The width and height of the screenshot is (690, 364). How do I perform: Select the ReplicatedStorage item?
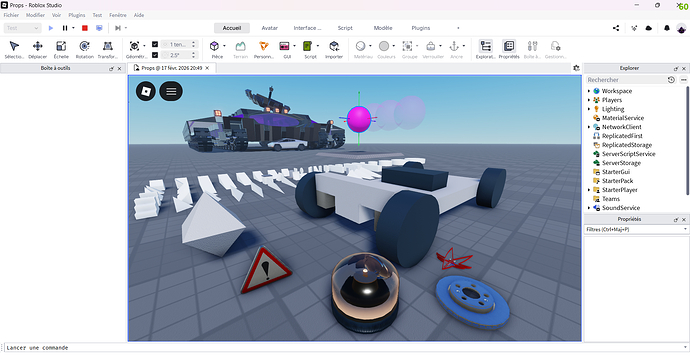pyautogui.click(x=627, y=145)
